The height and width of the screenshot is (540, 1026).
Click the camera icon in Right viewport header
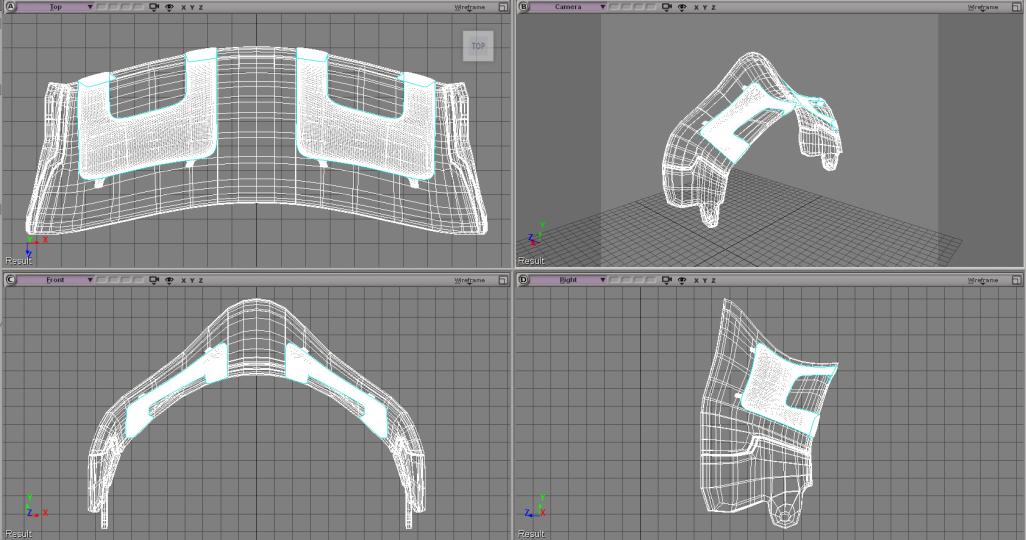[x=666, y=280]
